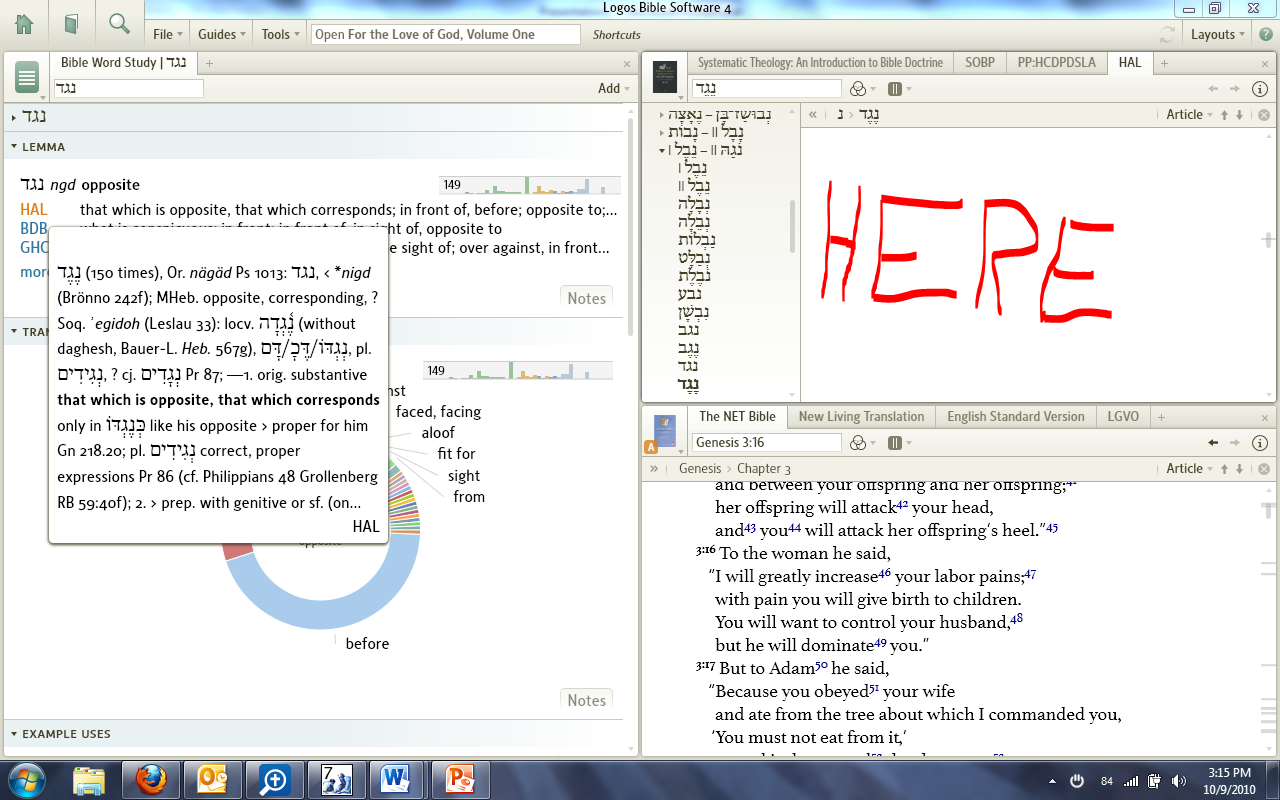Close the NET Bible locator bar
Viewport: 1280px width, 800px height.
1264,468
